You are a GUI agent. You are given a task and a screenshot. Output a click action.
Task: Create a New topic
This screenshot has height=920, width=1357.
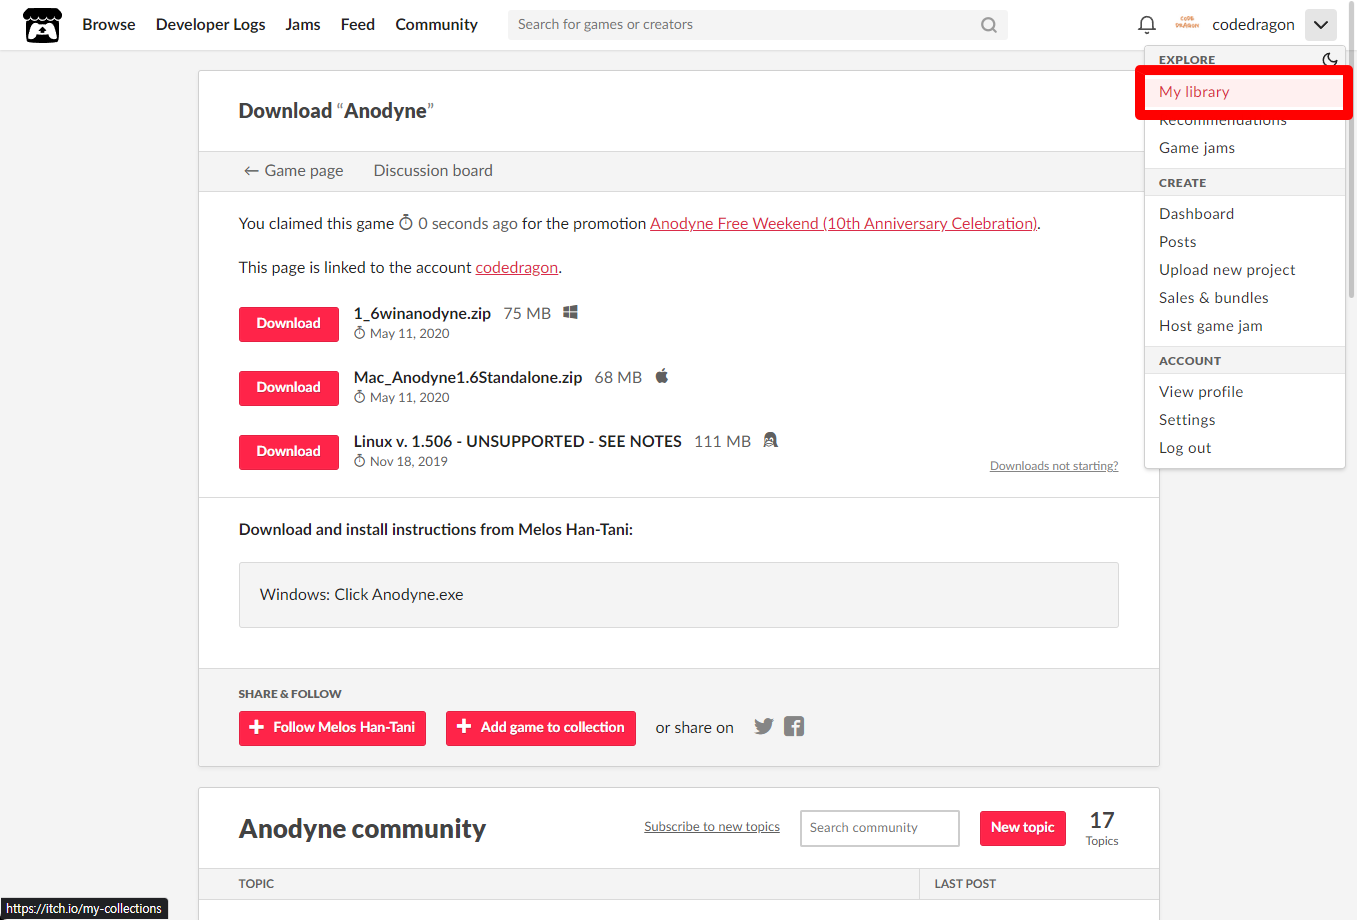(1023, 828)
